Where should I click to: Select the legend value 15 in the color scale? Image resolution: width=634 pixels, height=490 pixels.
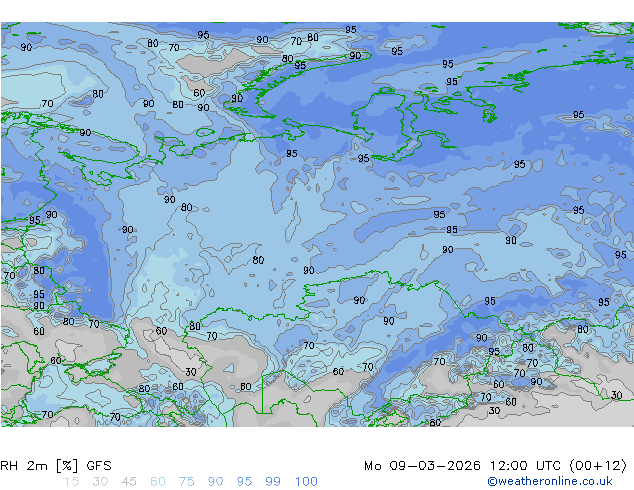coord(71,482)
